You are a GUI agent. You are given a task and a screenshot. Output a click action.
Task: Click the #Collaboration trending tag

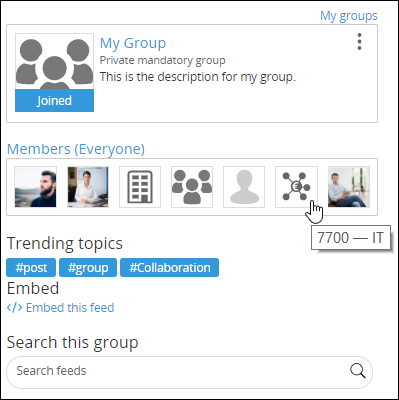coord(170,268)
